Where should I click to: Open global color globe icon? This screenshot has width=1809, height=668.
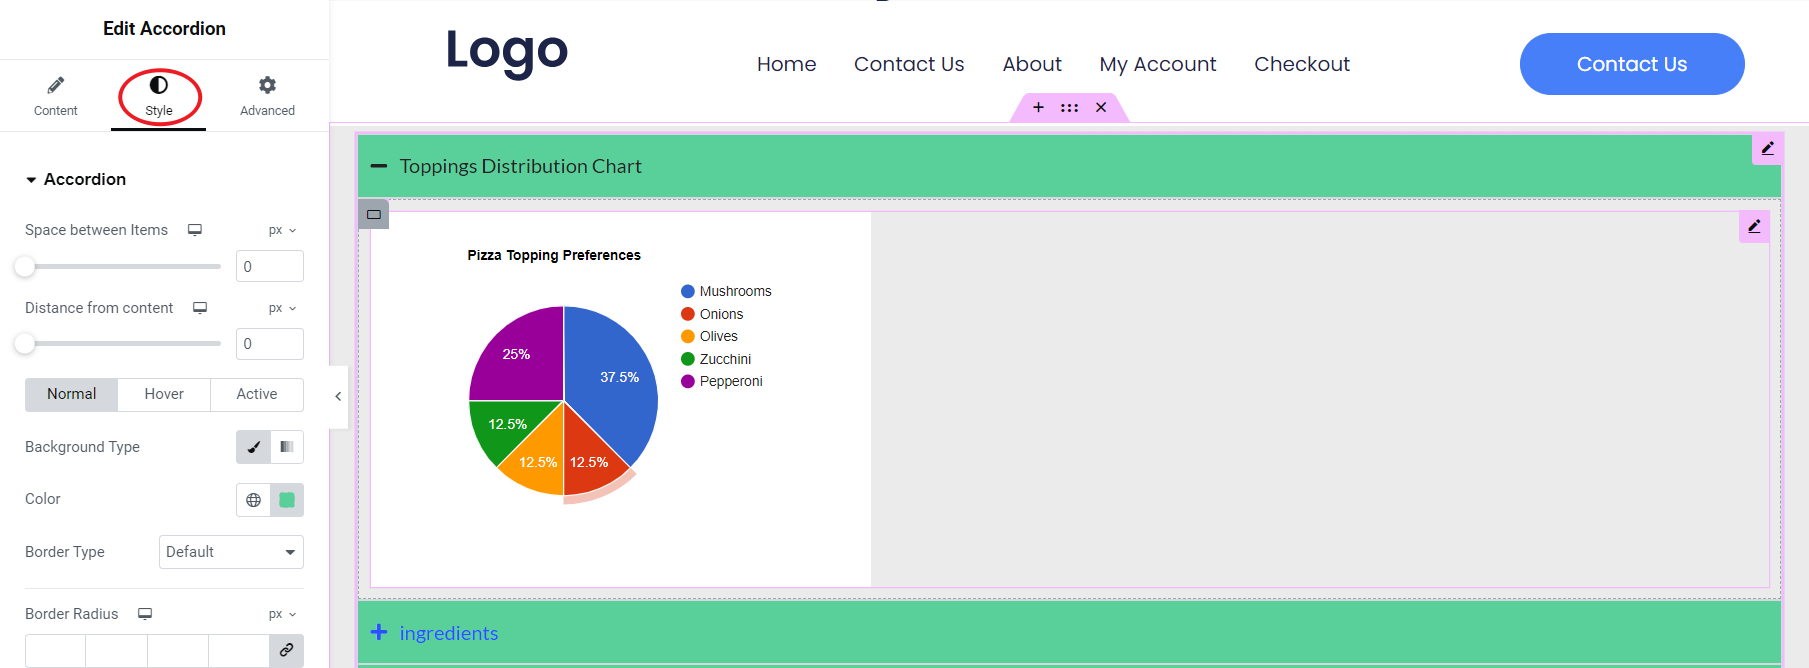(254, 500)
